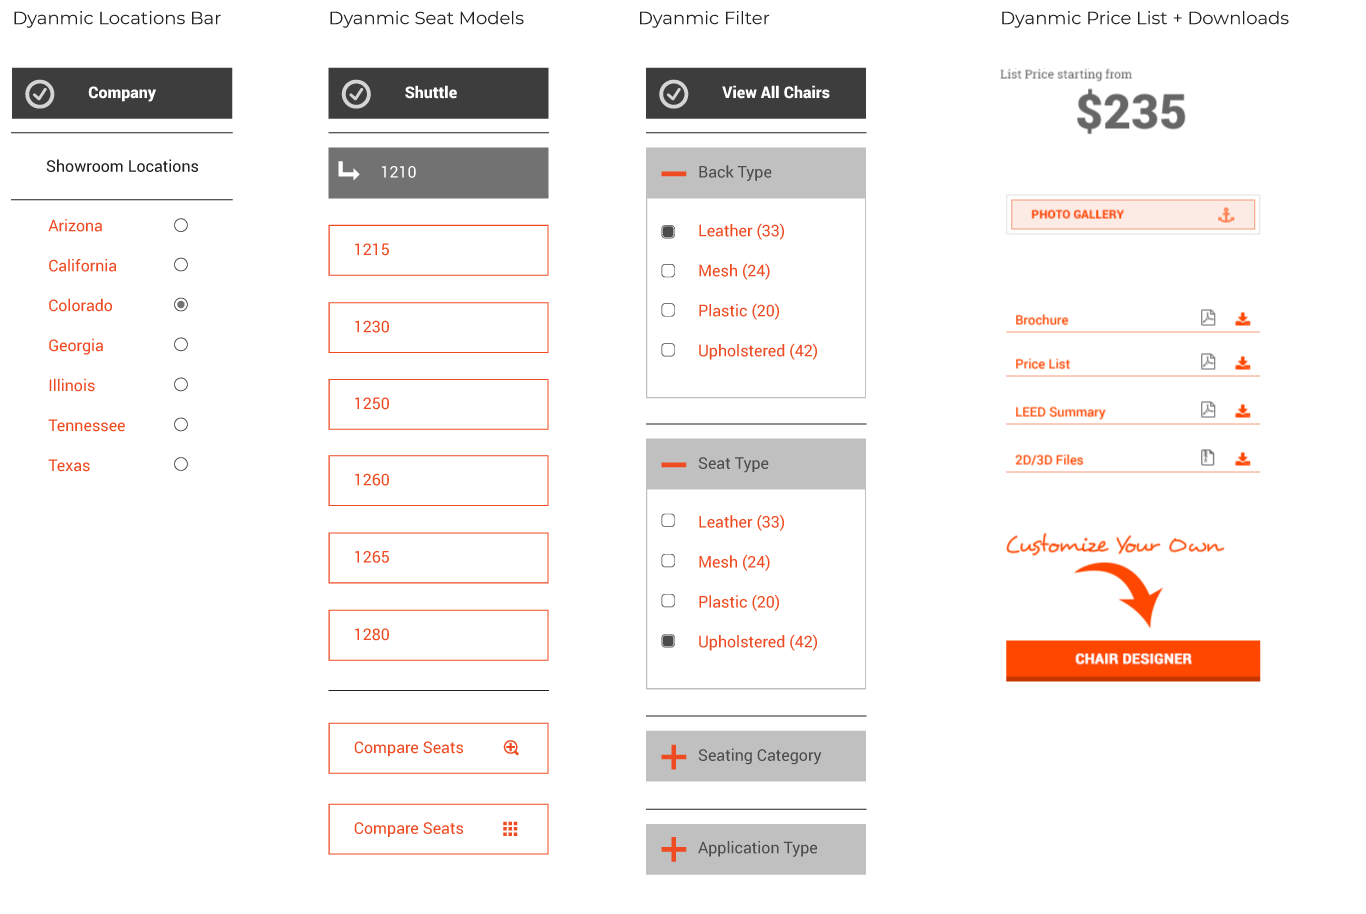Viewport: 1366px width, 914px height.
Task: Choose seat model 1280 from the list
Action: pyautogui.click(x=438, y=635)
